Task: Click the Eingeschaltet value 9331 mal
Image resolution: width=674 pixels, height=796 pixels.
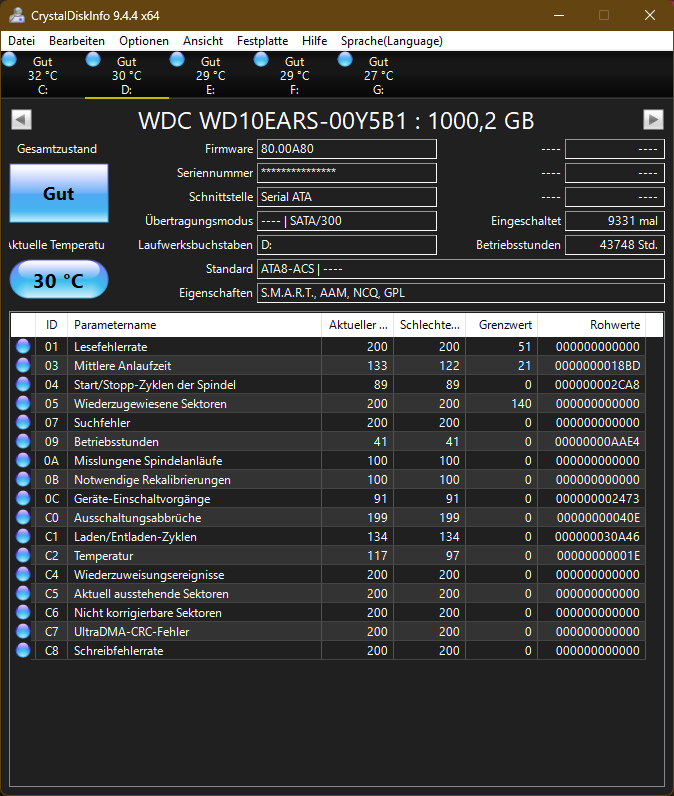Action: [615, 221]
